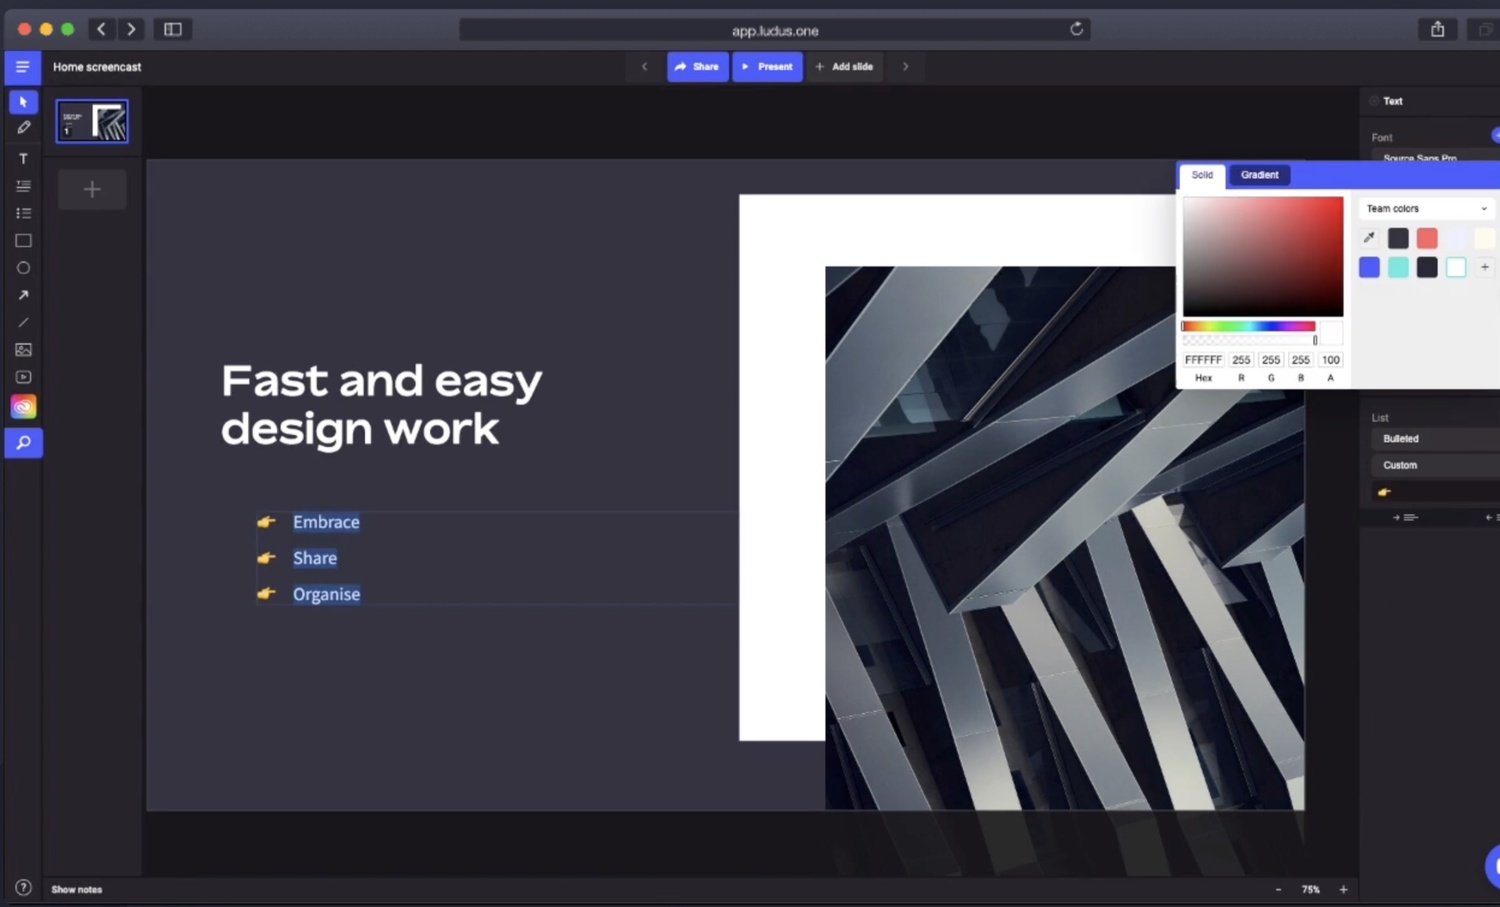Pick a color with the eyedropper

point(1368,238)
